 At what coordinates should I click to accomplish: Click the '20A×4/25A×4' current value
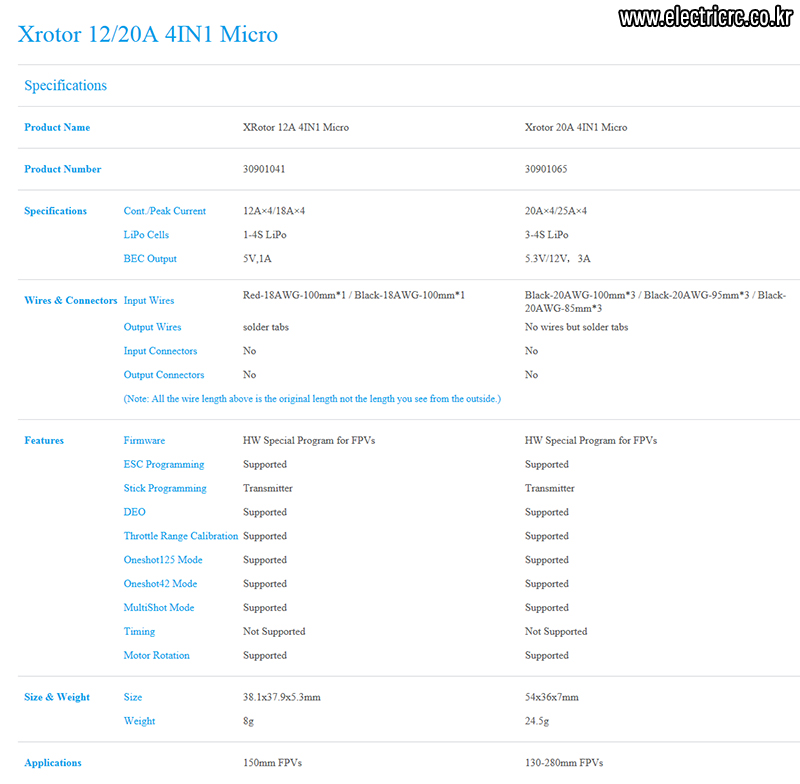556,211
